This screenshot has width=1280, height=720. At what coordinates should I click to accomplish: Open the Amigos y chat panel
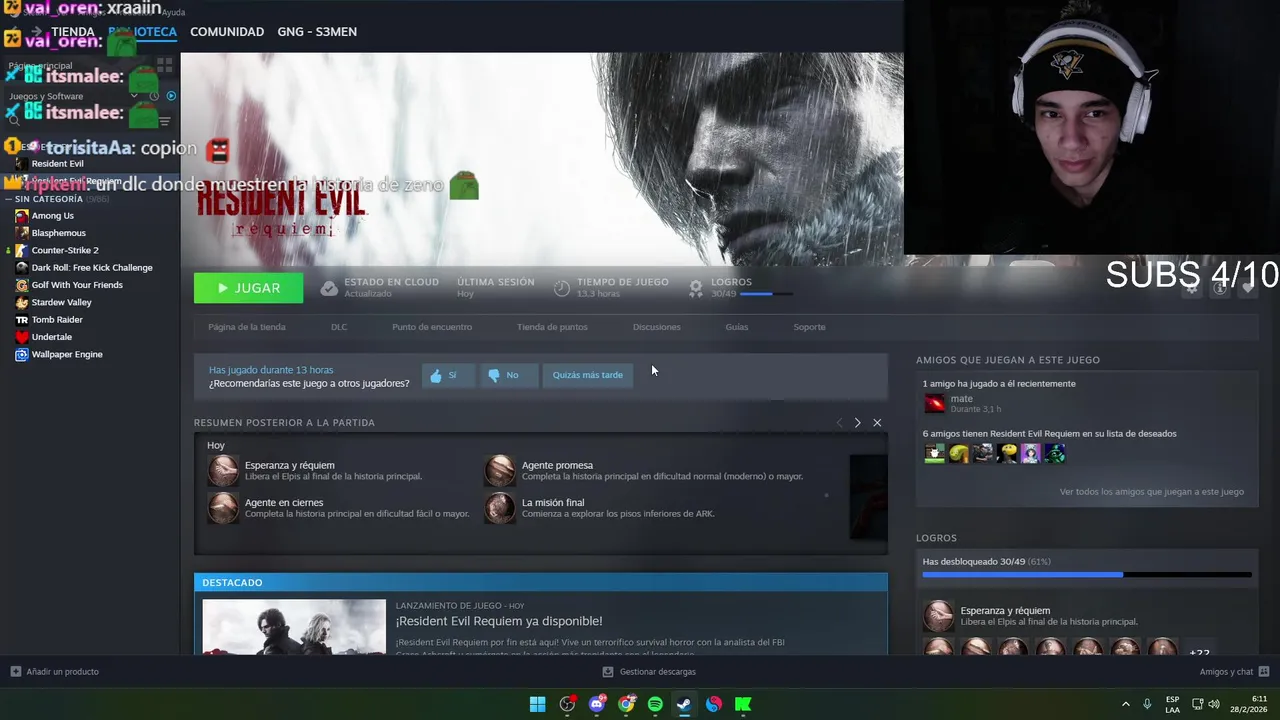pos(1234,672)
